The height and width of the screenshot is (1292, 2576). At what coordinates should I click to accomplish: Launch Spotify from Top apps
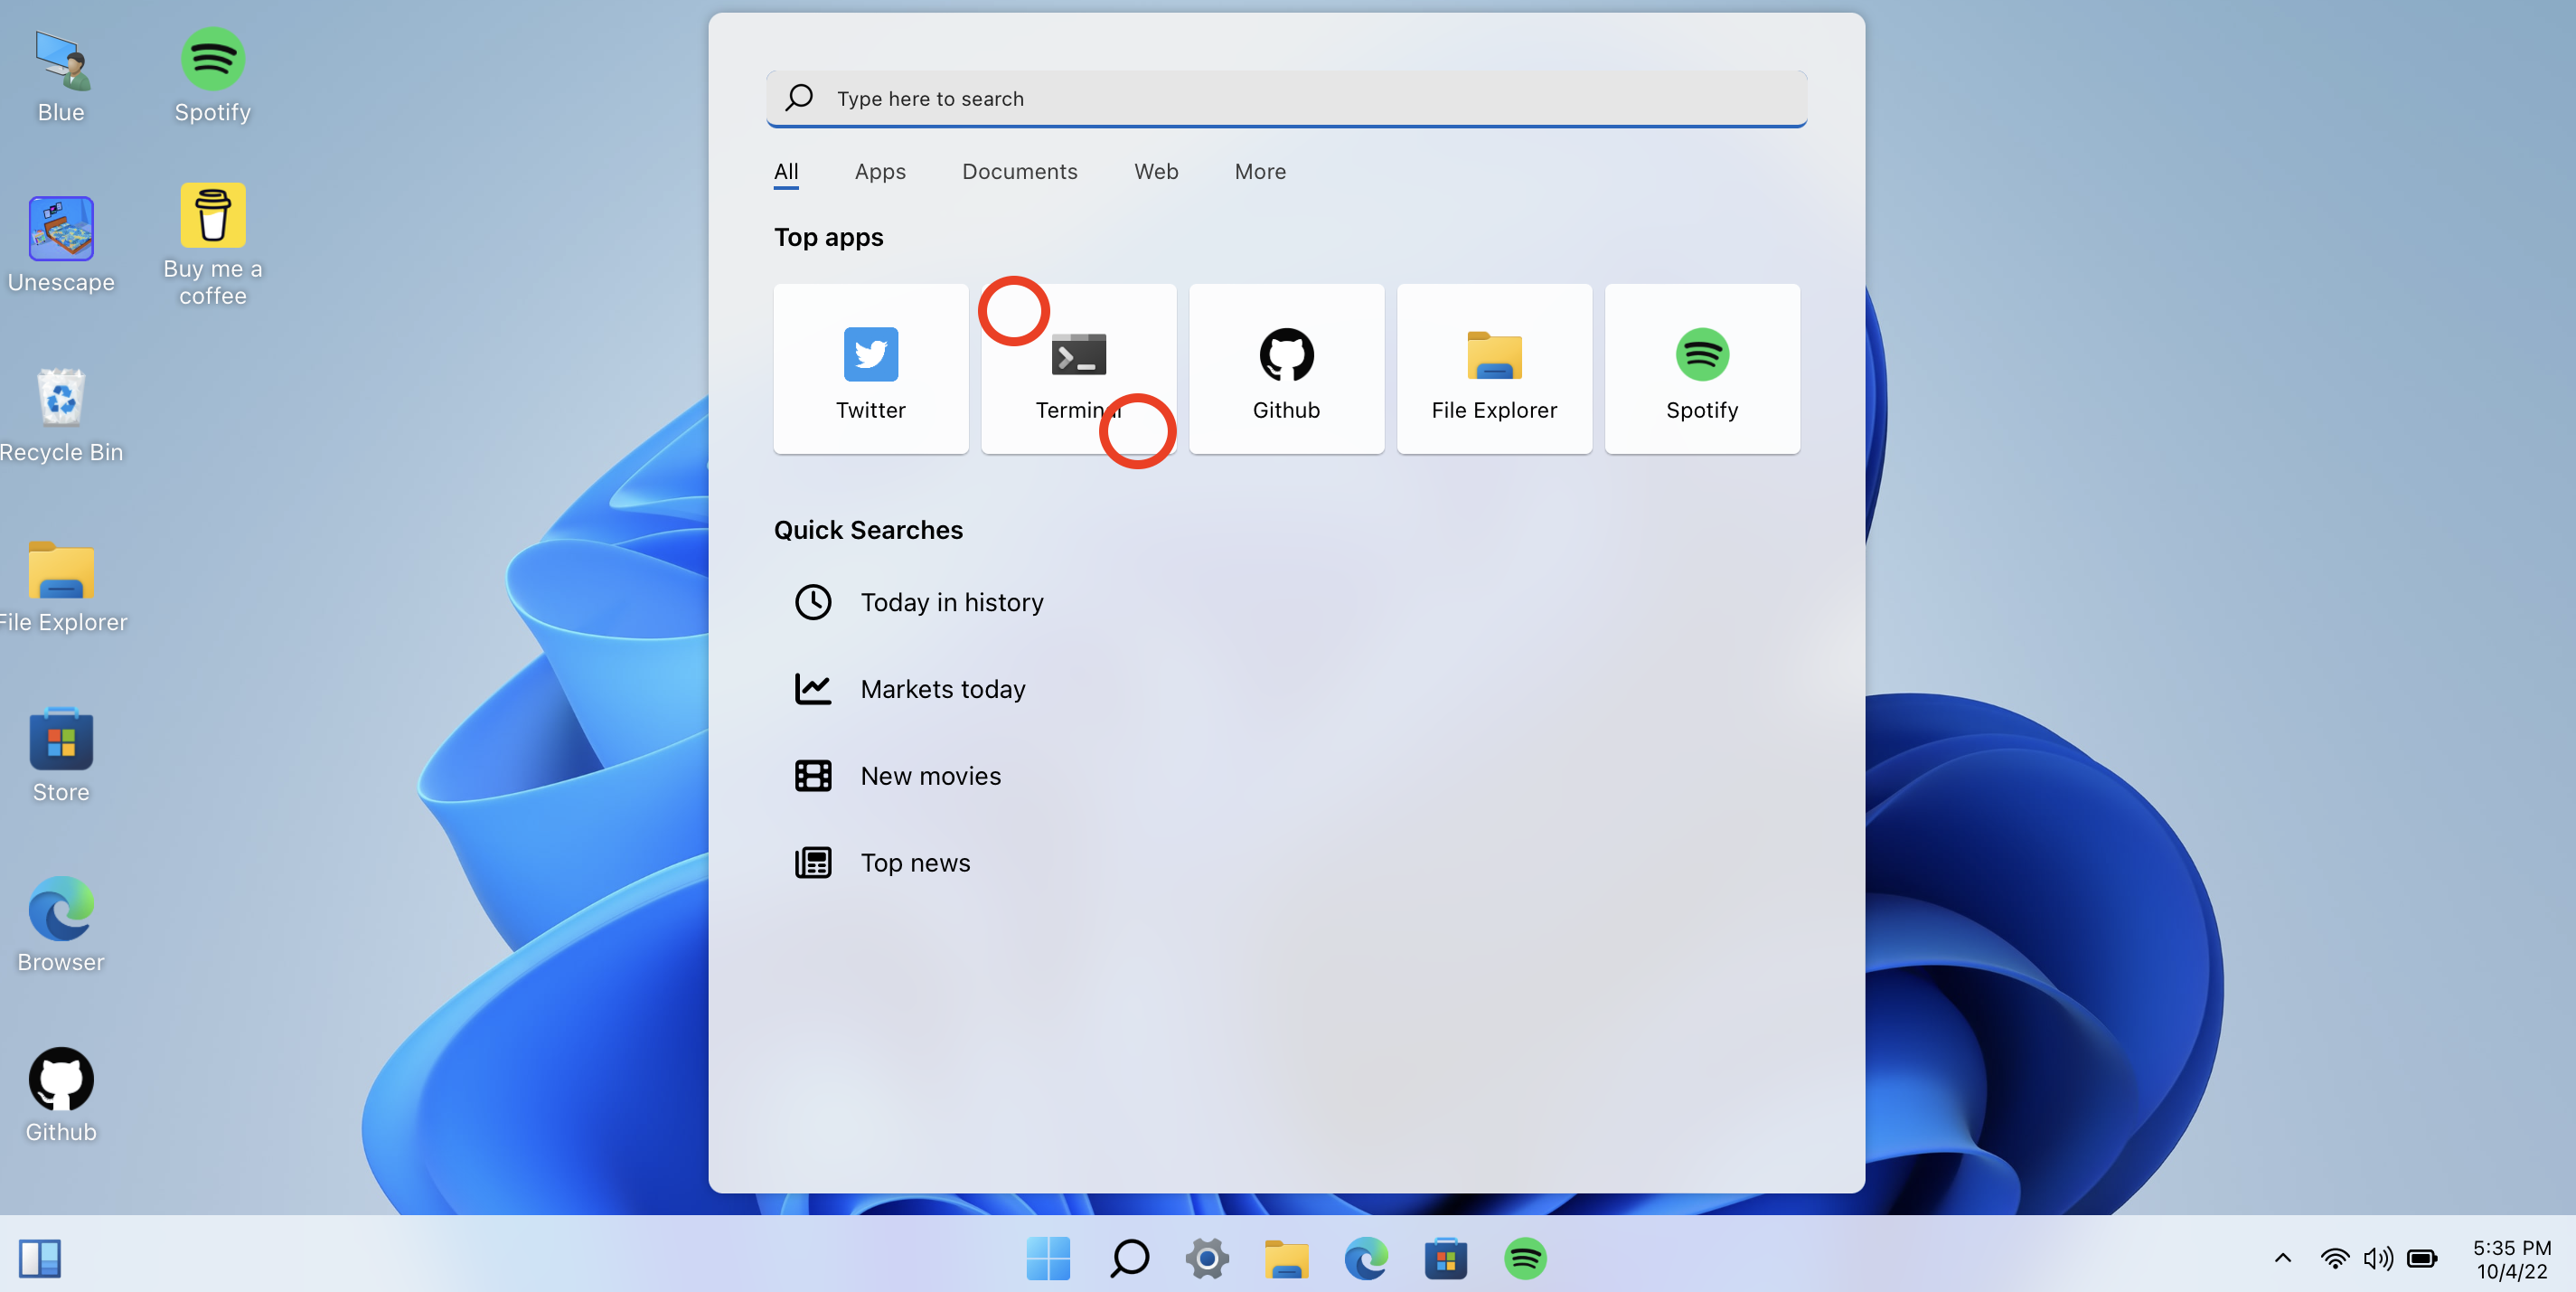tap(1702, 368)
